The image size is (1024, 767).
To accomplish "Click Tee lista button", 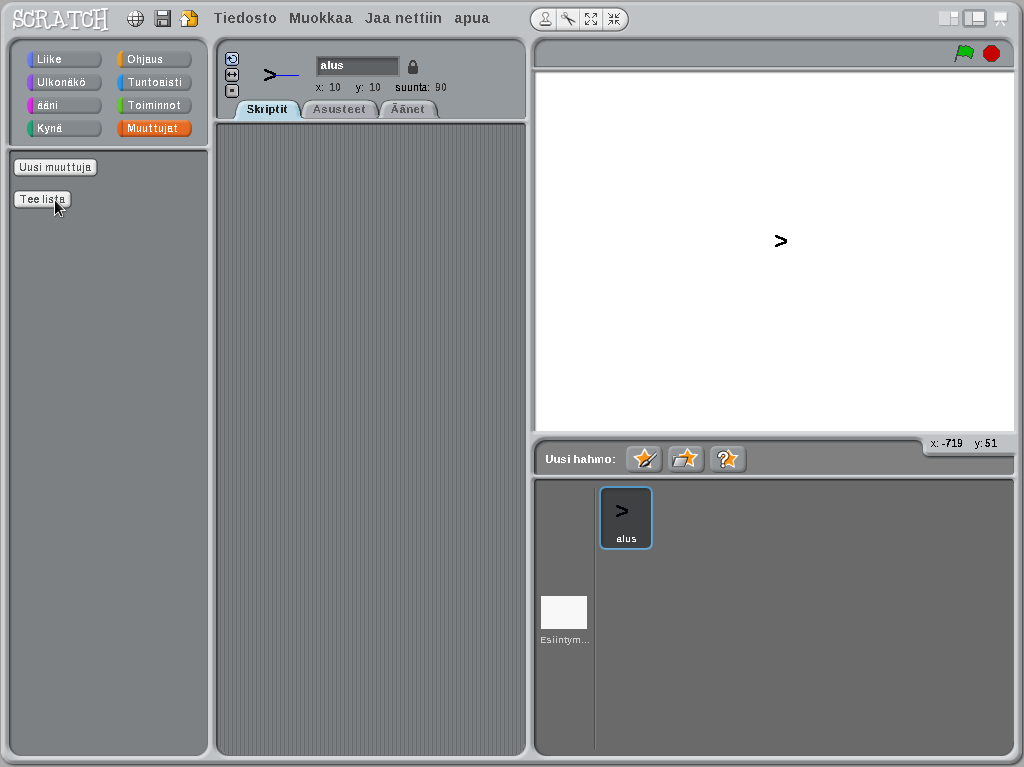I will 42,199.
